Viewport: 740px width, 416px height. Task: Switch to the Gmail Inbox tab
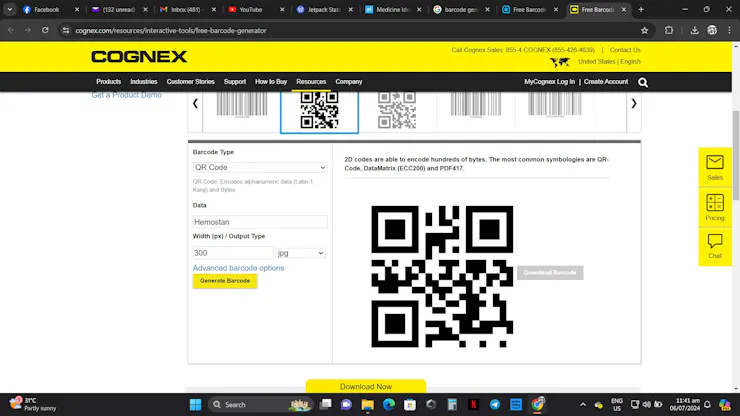coord(182,9)
